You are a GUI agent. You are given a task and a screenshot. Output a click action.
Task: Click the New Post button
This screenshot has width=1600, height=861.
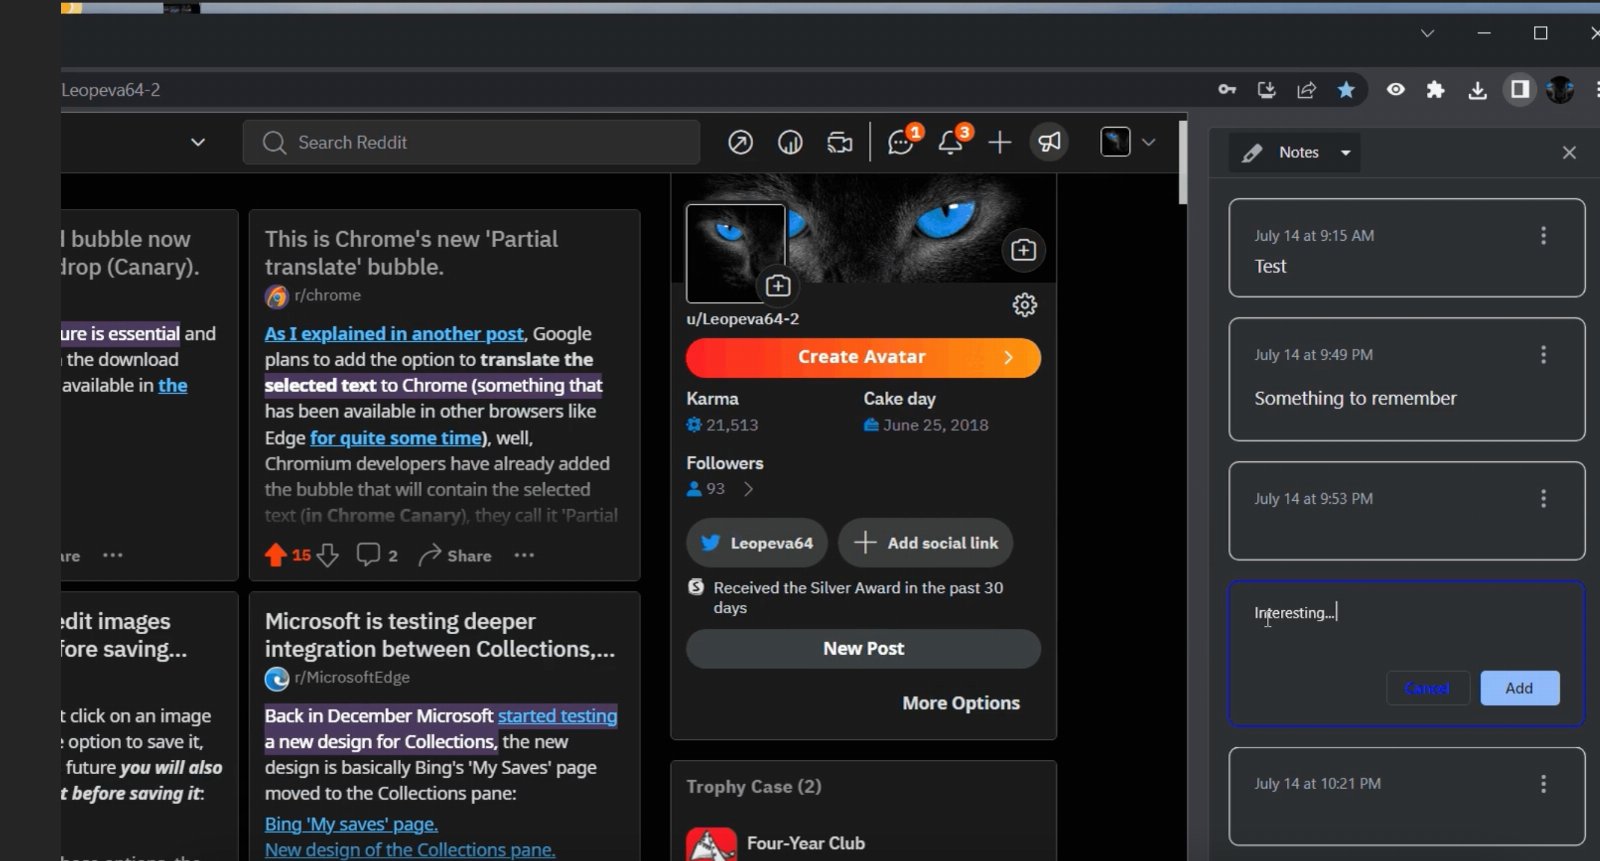coord(863,649)
